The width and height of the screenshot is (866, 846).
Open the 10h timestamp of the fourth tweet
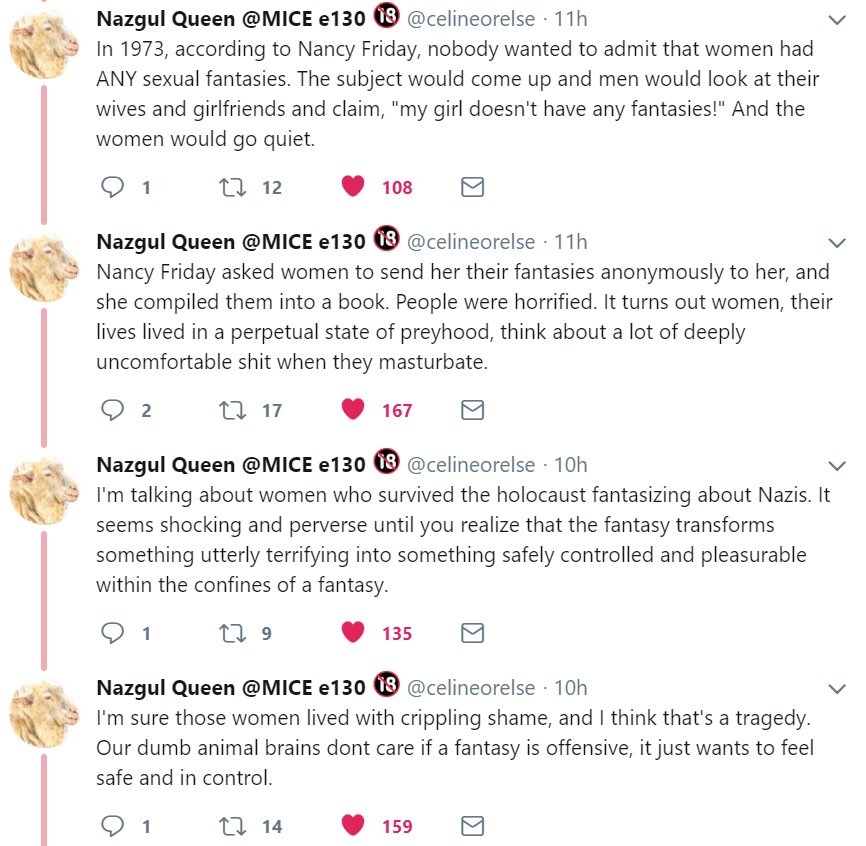(x=570, y=688)
